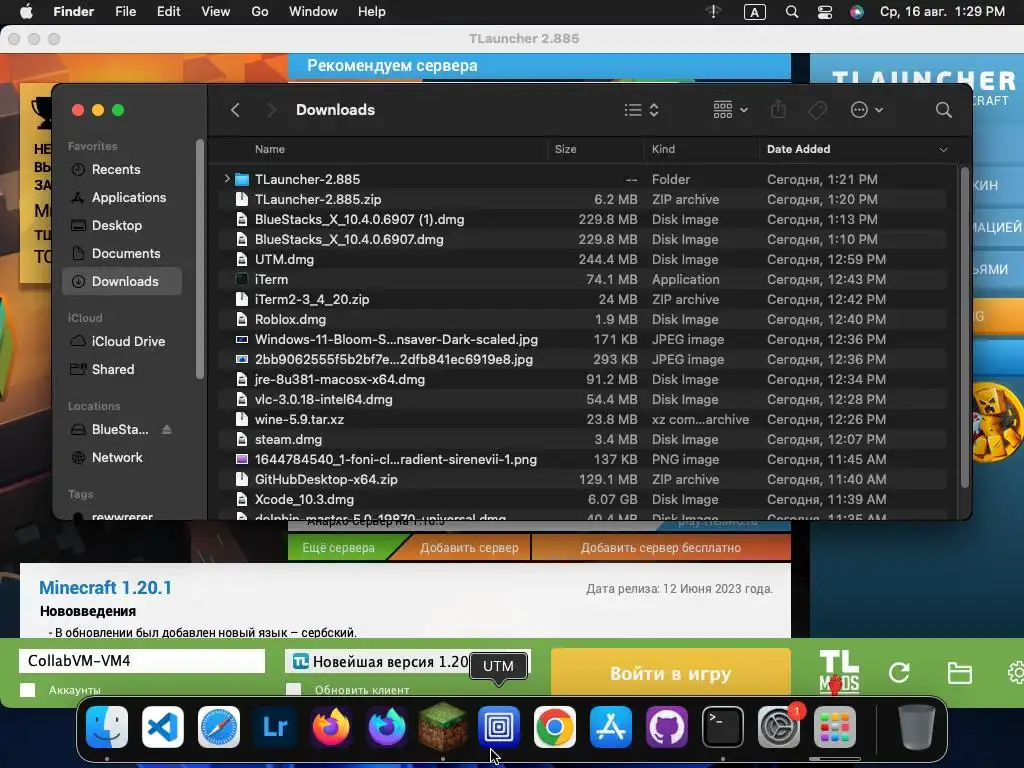Image resolution: width=1024 pixels, height=768 pixels.
Task: Open Launchpad from the Dock
Action: click(835, 726)
